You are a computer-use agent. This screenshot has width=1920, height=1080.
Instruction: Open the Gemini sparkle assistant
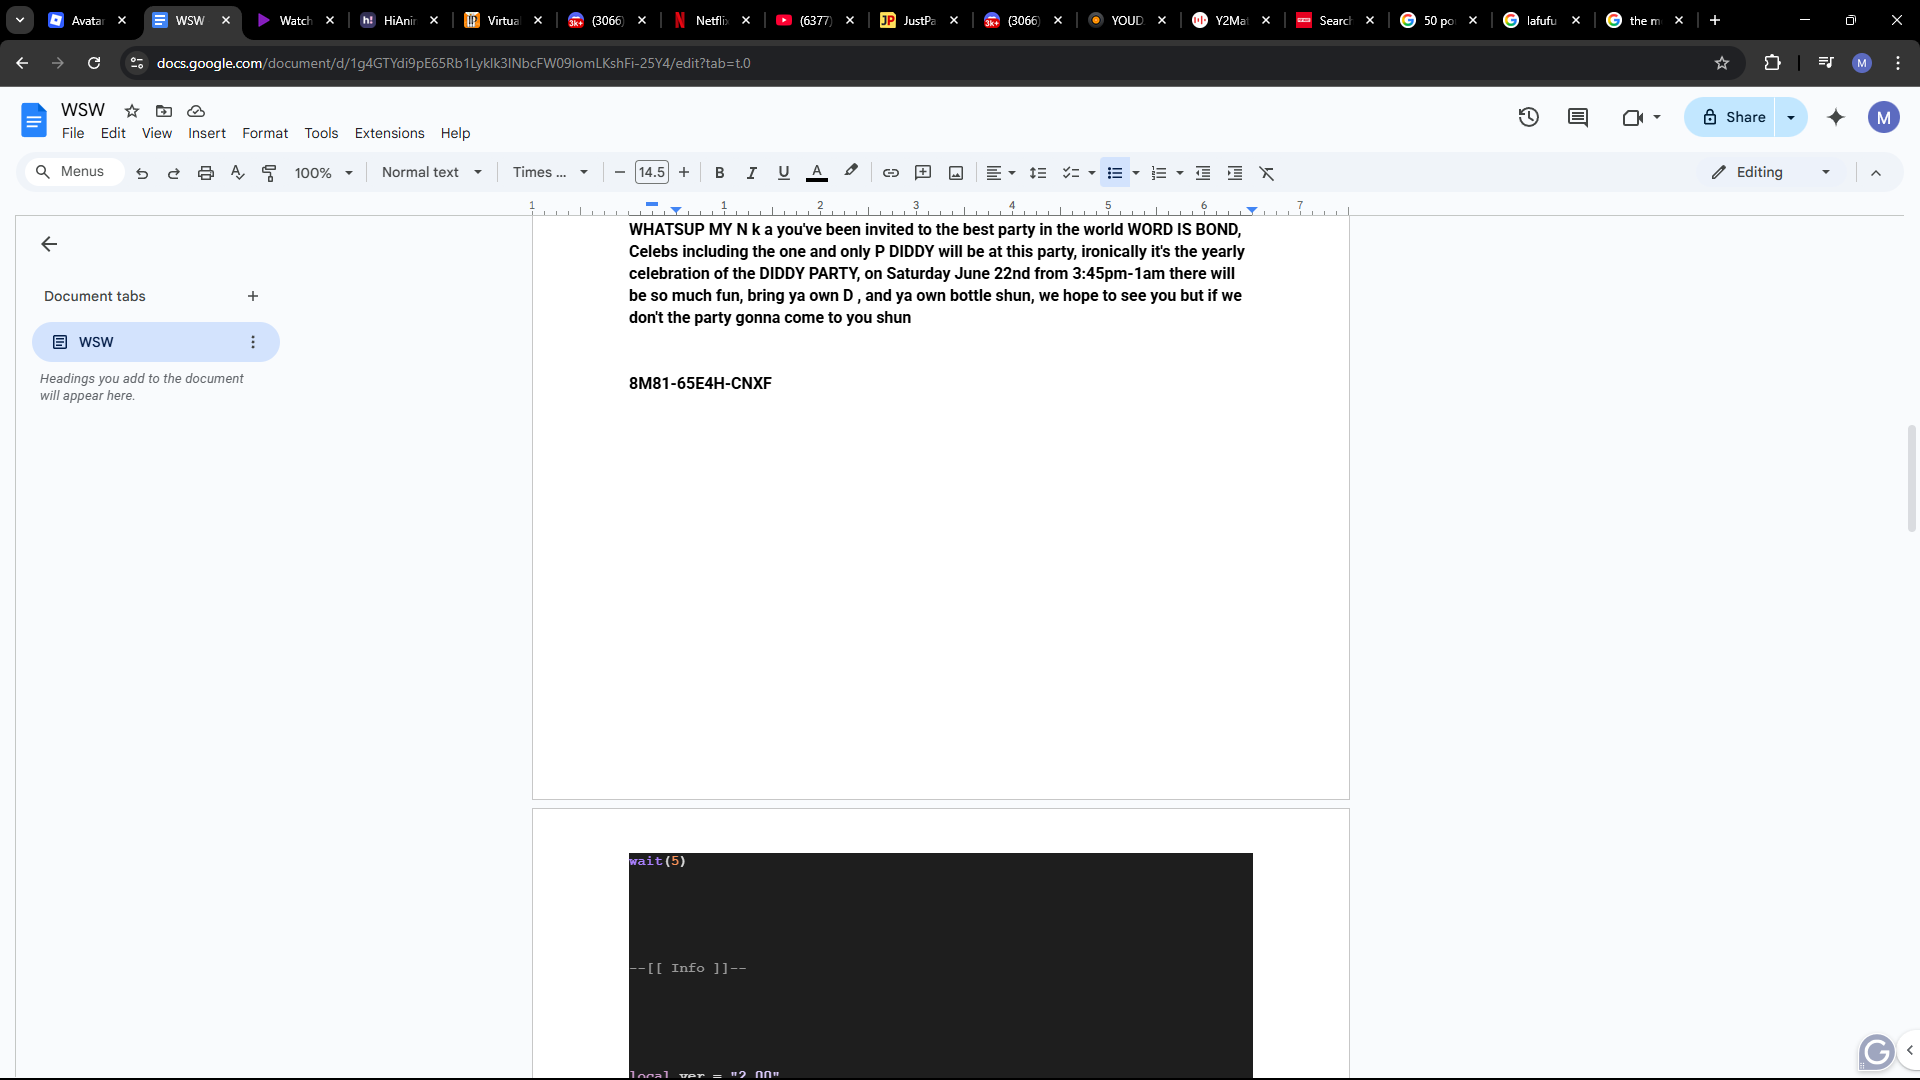pyautogui.click(x=1836, y=117)
